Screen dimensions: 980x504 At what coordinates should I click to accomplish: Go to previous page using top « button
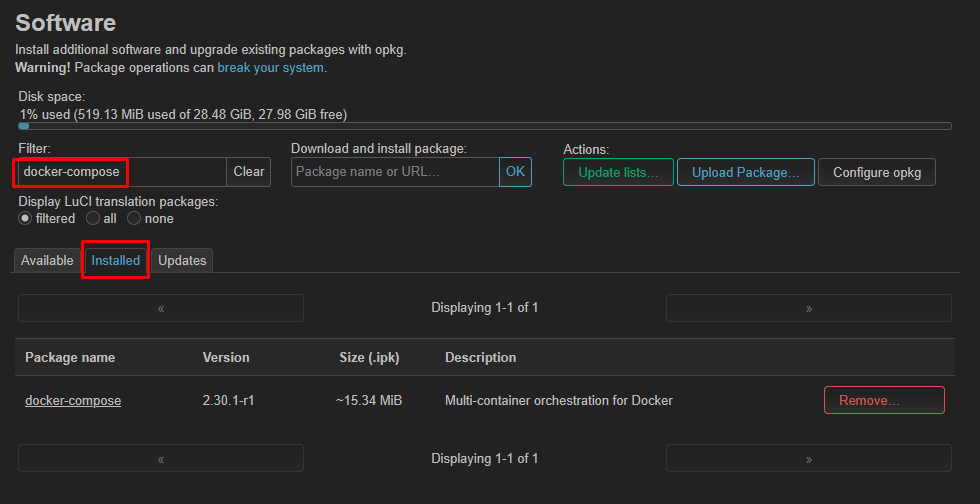(161, 308)
